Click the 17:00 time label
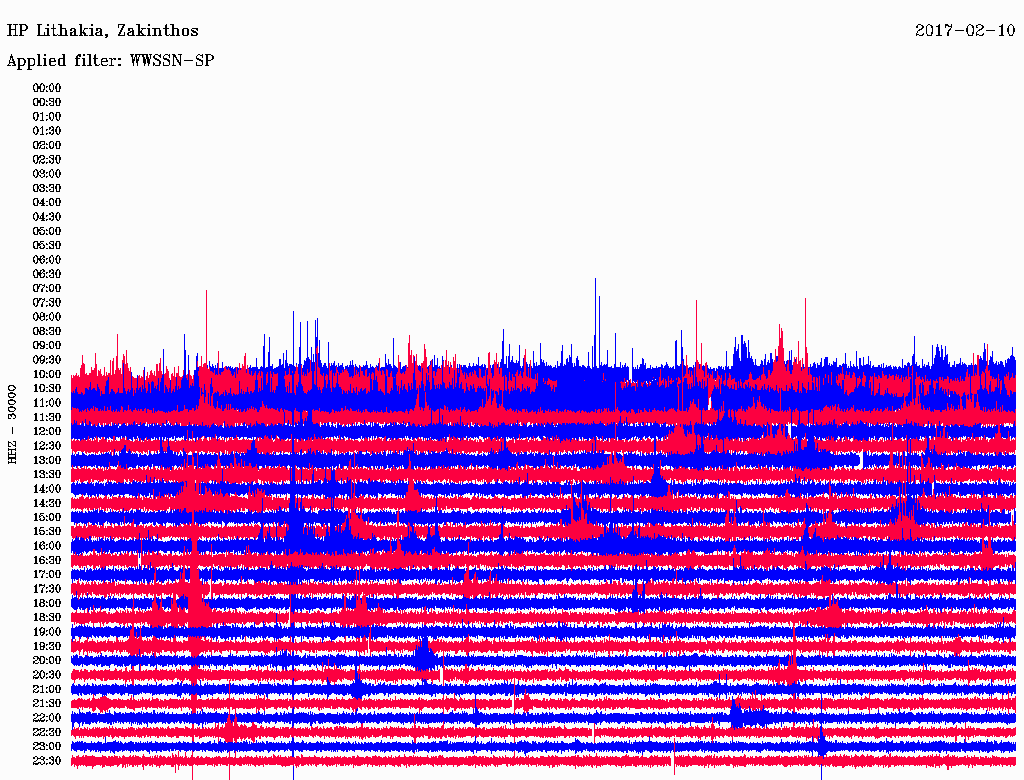 (x=47, y=575)
